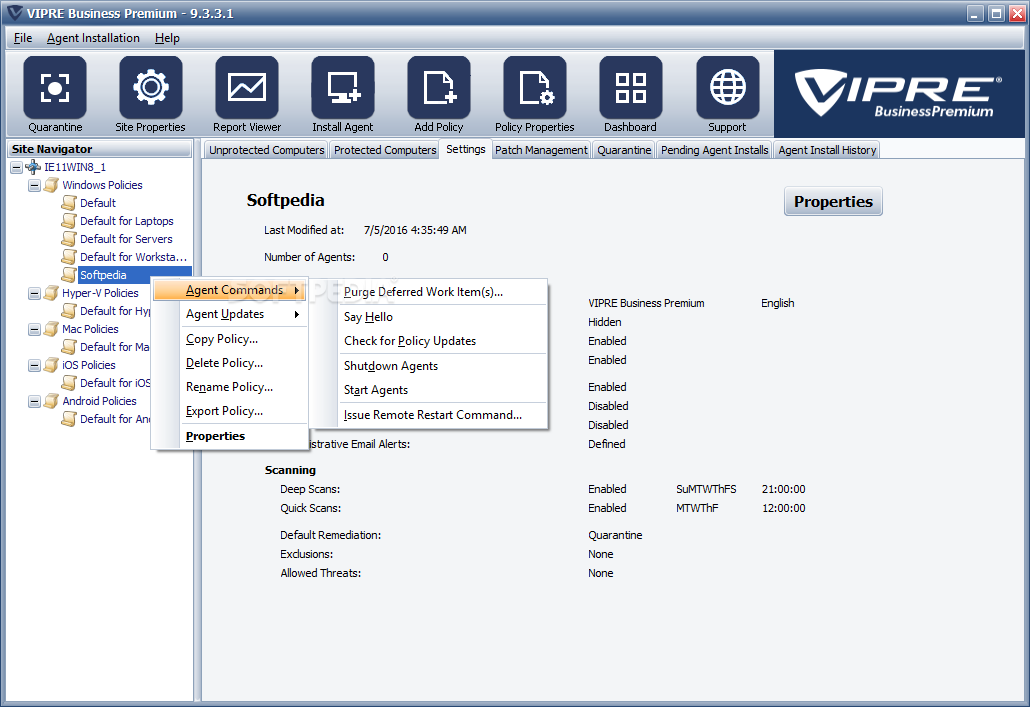Click the Support globe icon
Screen dimensions: 1030x707
pyautogui.click(x=727, y=87)
